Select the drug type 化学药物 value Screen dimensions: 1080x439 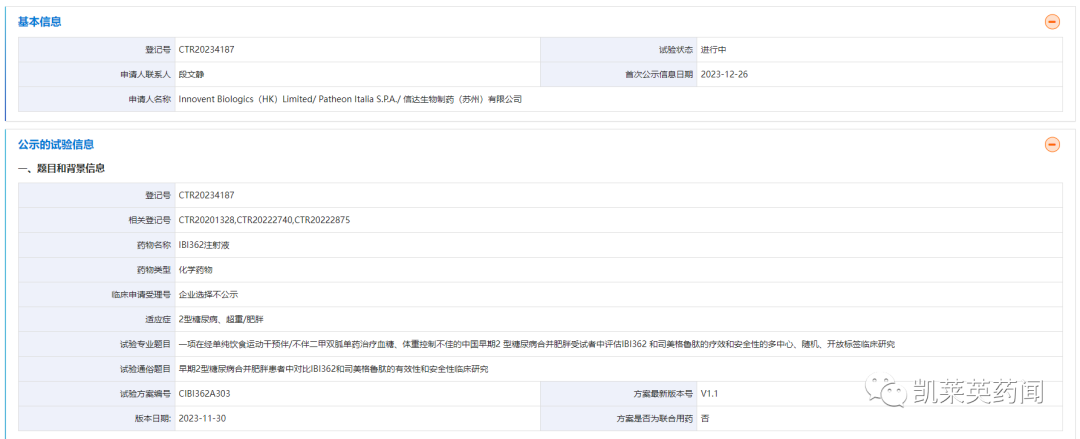[195, 270]
